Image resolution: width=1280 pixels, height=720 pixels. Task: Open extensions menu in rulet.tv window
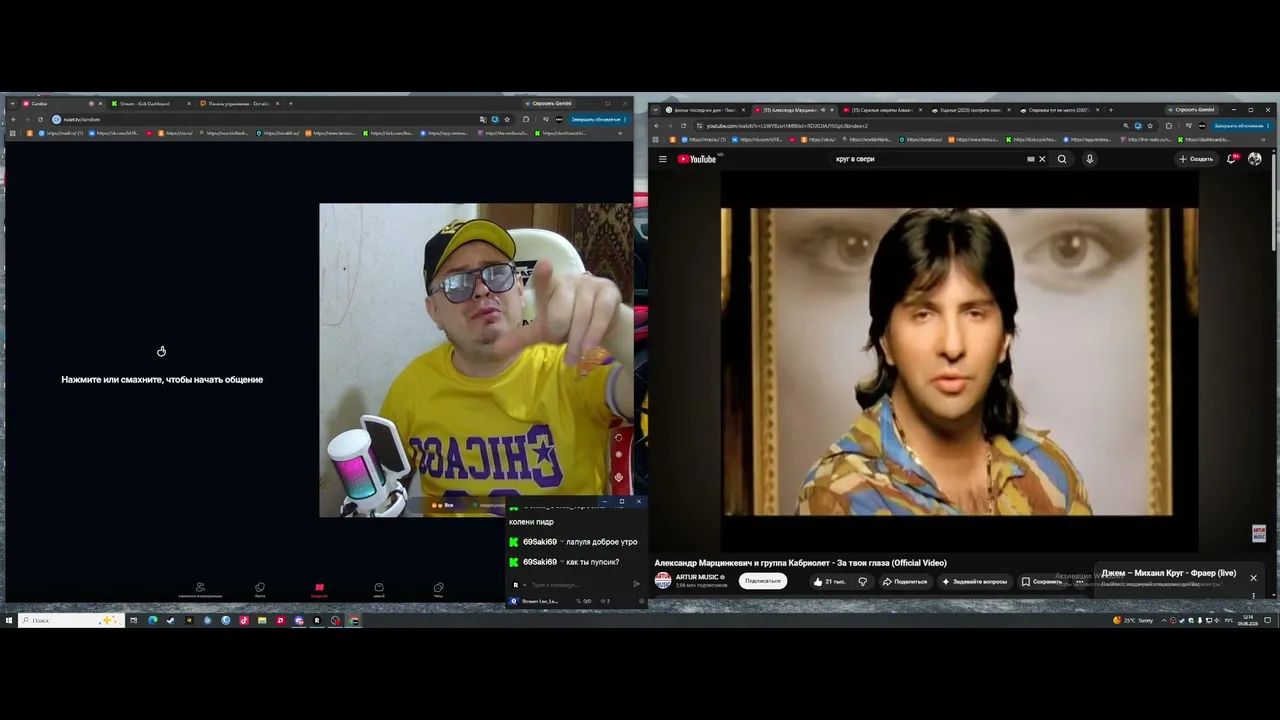click(x=526, y=119)
